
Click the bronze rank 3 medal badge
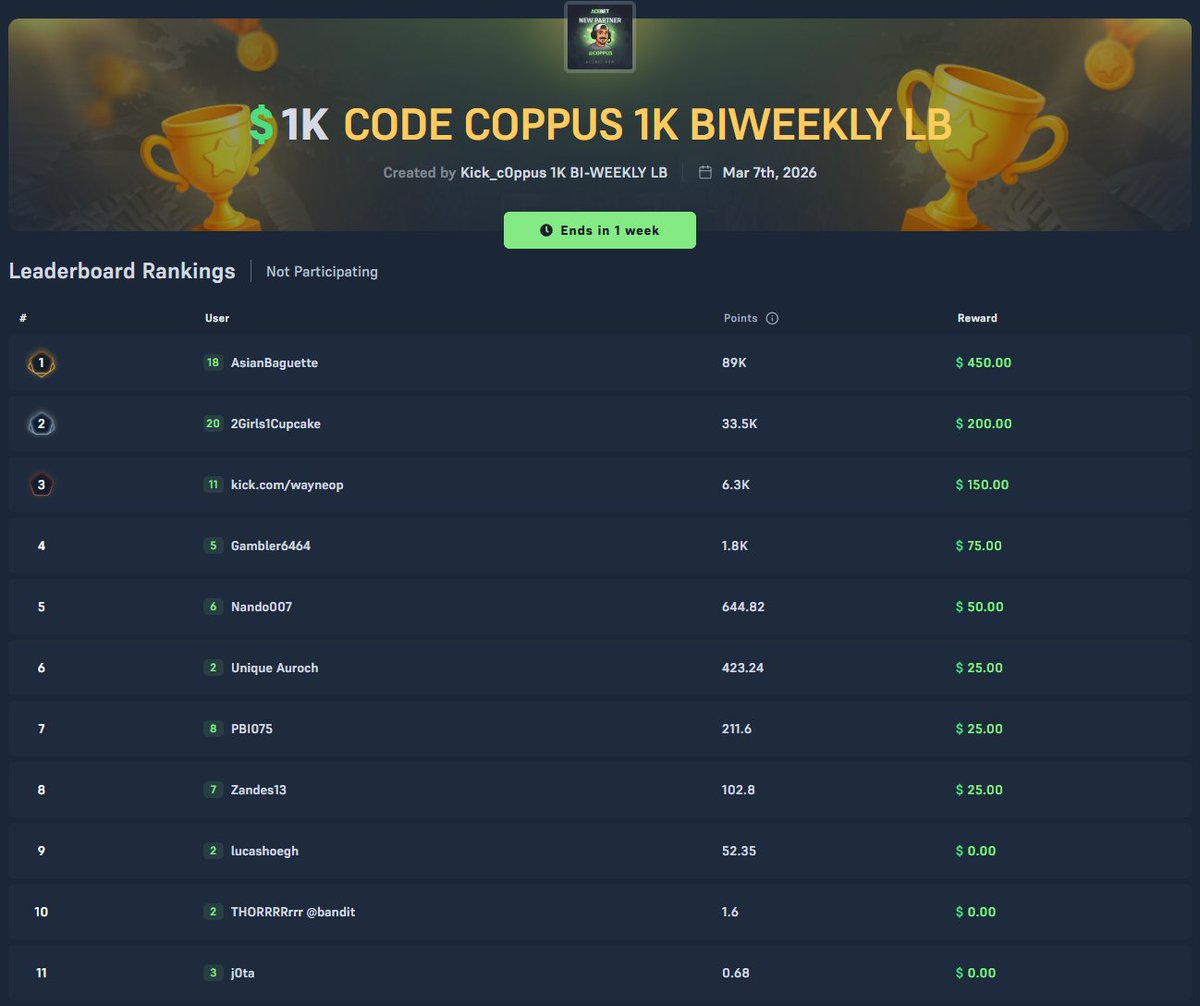tap(41, 485)
